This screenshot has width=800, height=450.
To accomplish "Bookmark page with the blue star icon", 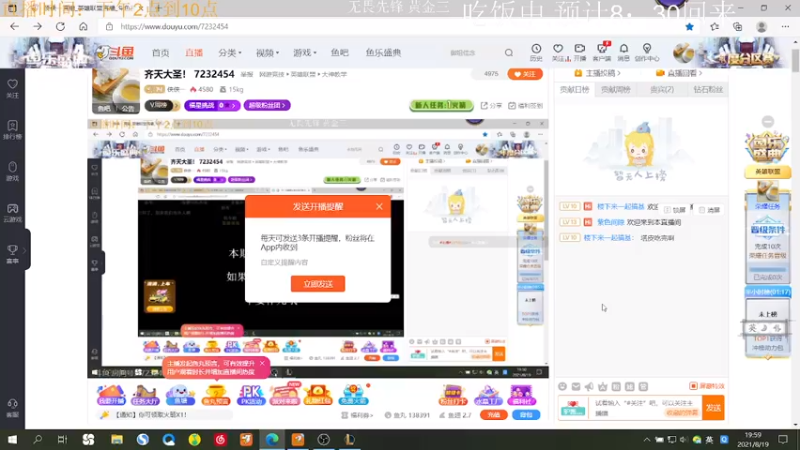I will [689, 27].
